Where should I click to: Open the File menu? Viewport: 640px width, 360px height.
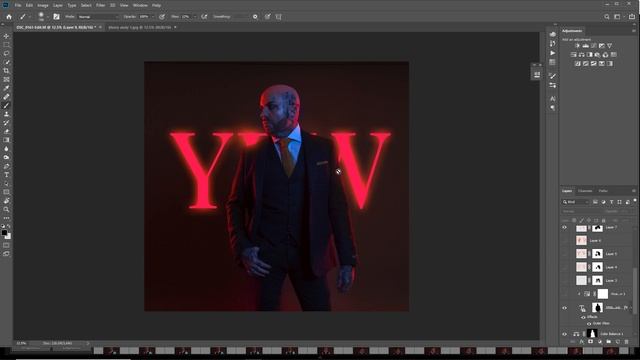[18, 5]
